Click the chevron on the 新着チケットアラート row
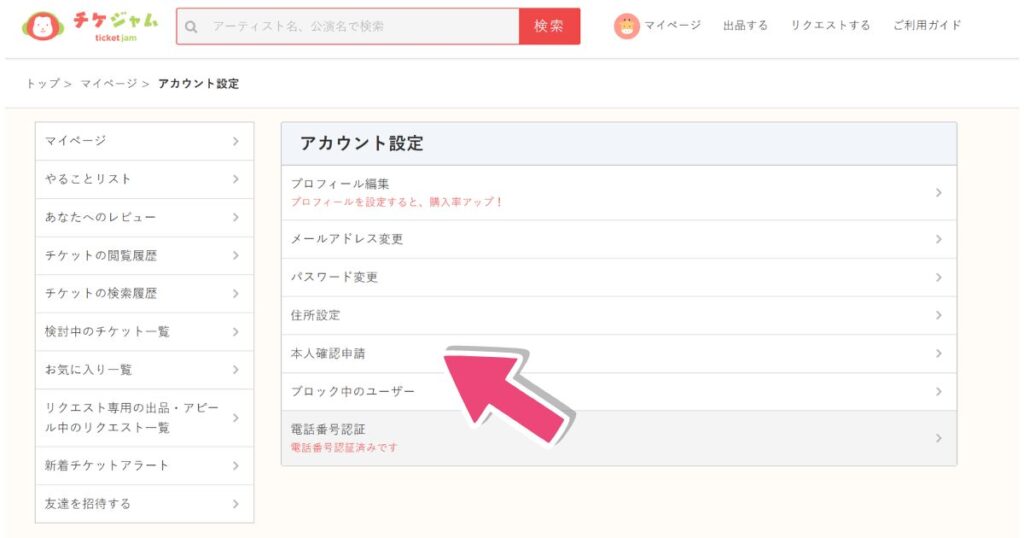 [236, 466]
